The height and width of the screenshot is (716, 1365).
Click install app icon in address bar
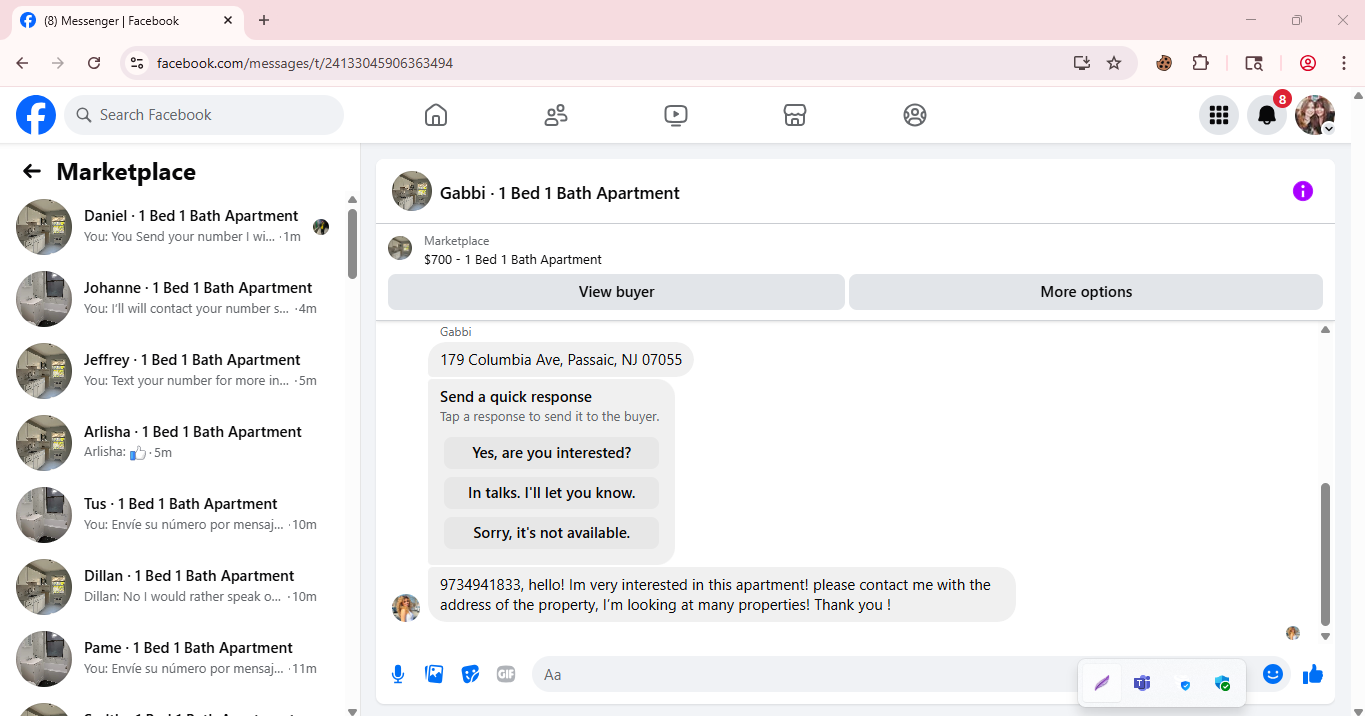pos(1081,63)
